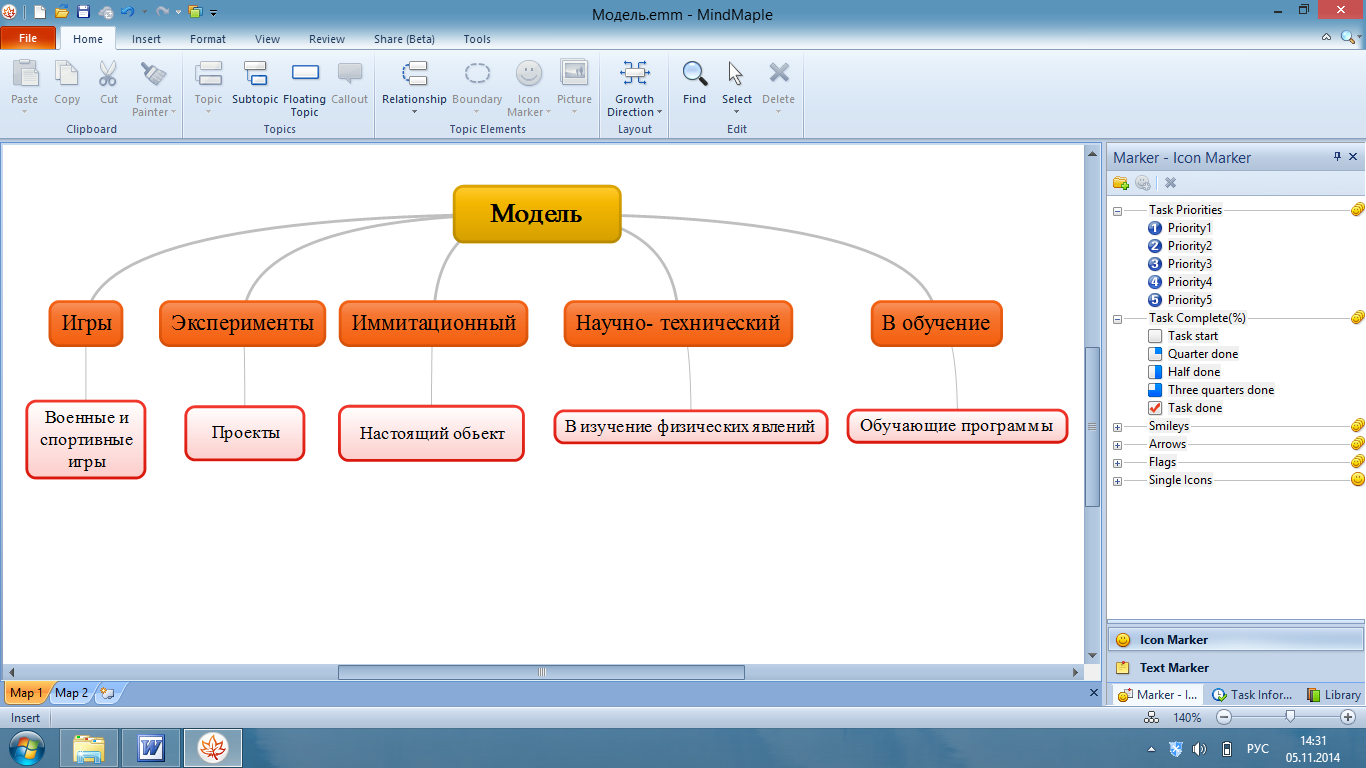Select the Priority3 marker icon
Image resolution: width=1366 pixels, height=768 pixels.
pos(1155,264)
